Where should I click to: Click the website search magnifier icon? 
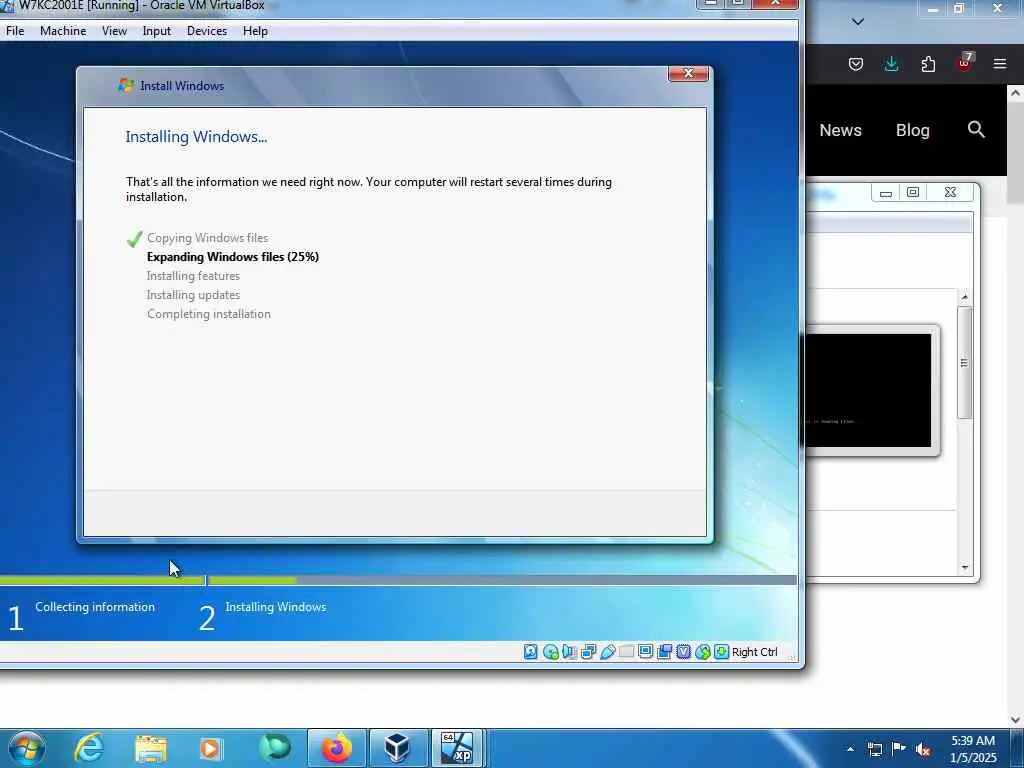click(976, 129)
